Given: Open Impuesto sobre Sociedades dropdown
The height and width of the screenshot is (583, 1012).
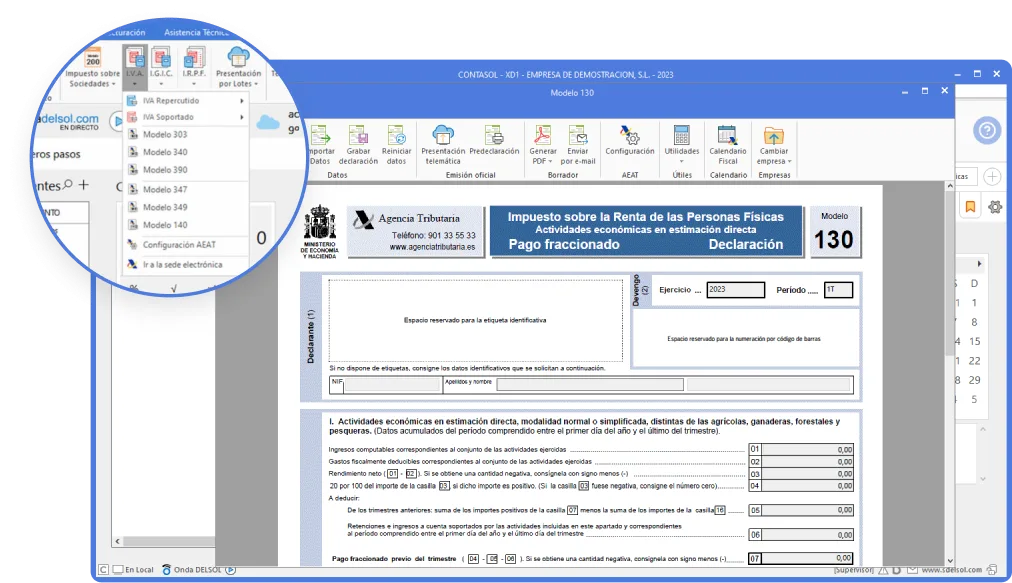Looking at the screenshot, I should 92,79.
